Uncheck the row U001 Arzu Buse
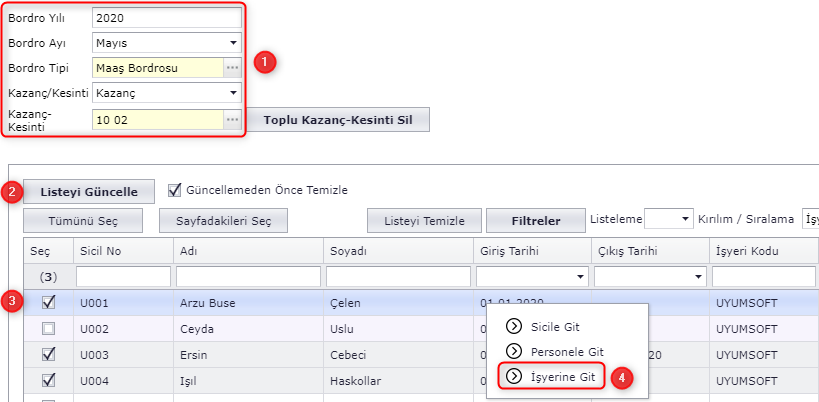 pyautogui.click(x=48, y=302)
